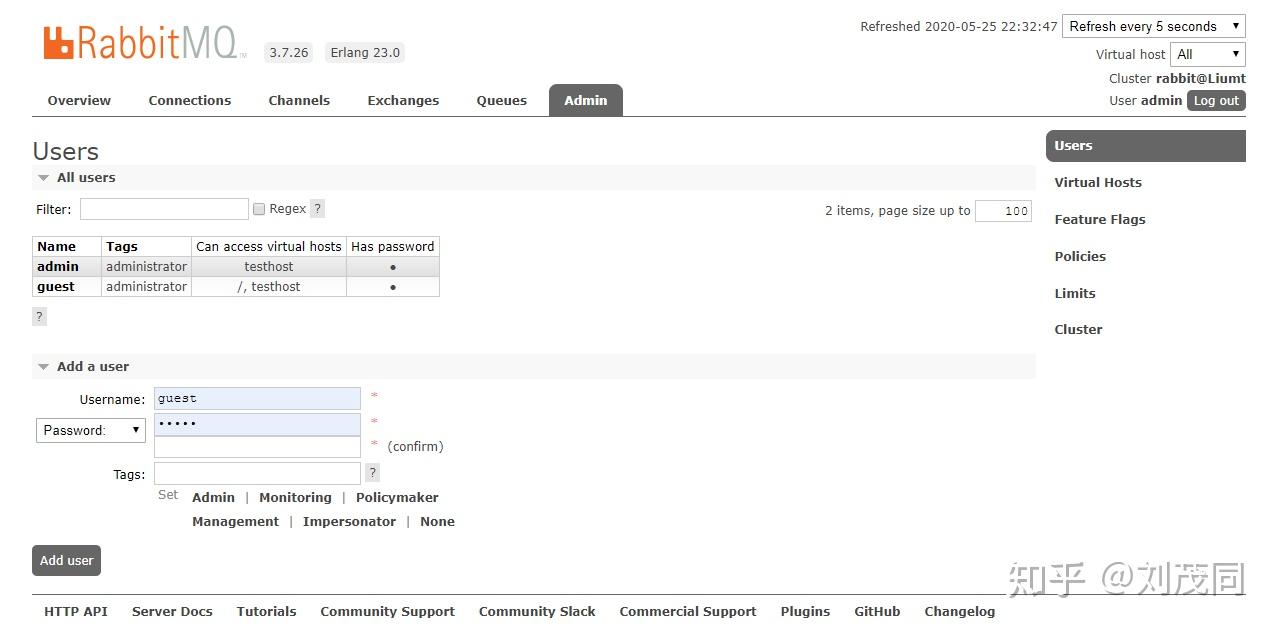Open the Password type dropdown

pyautogui.click(x=91, y=430)
